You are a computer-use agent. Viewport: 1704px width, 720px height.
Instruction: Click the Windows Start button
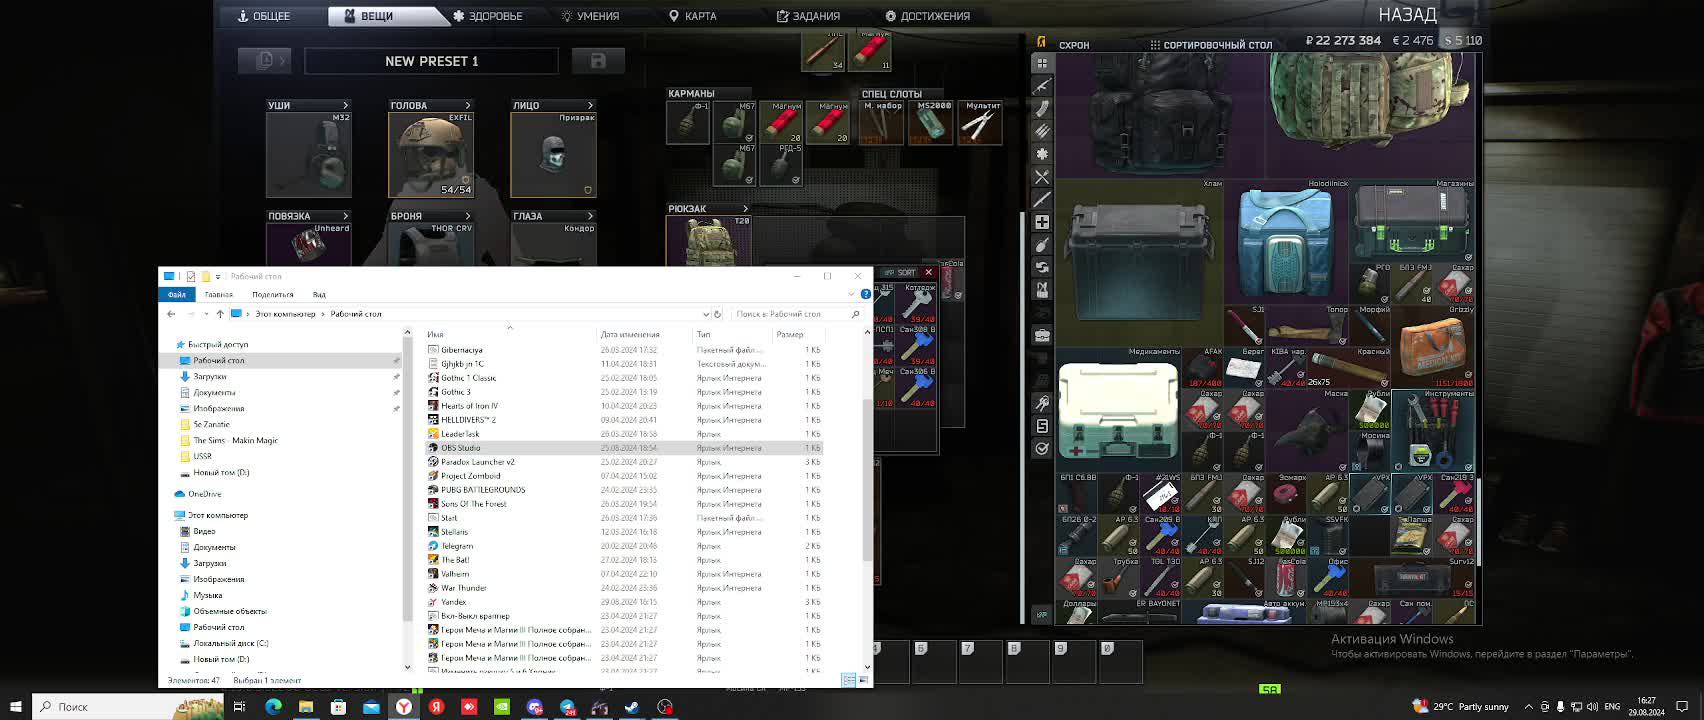pos(15,707)
